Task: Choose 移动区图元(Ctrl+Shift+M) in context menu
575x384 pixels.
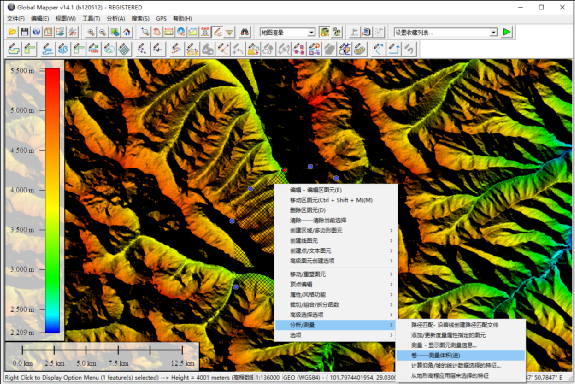Action: pyautogui.click(x=336, y=200)
